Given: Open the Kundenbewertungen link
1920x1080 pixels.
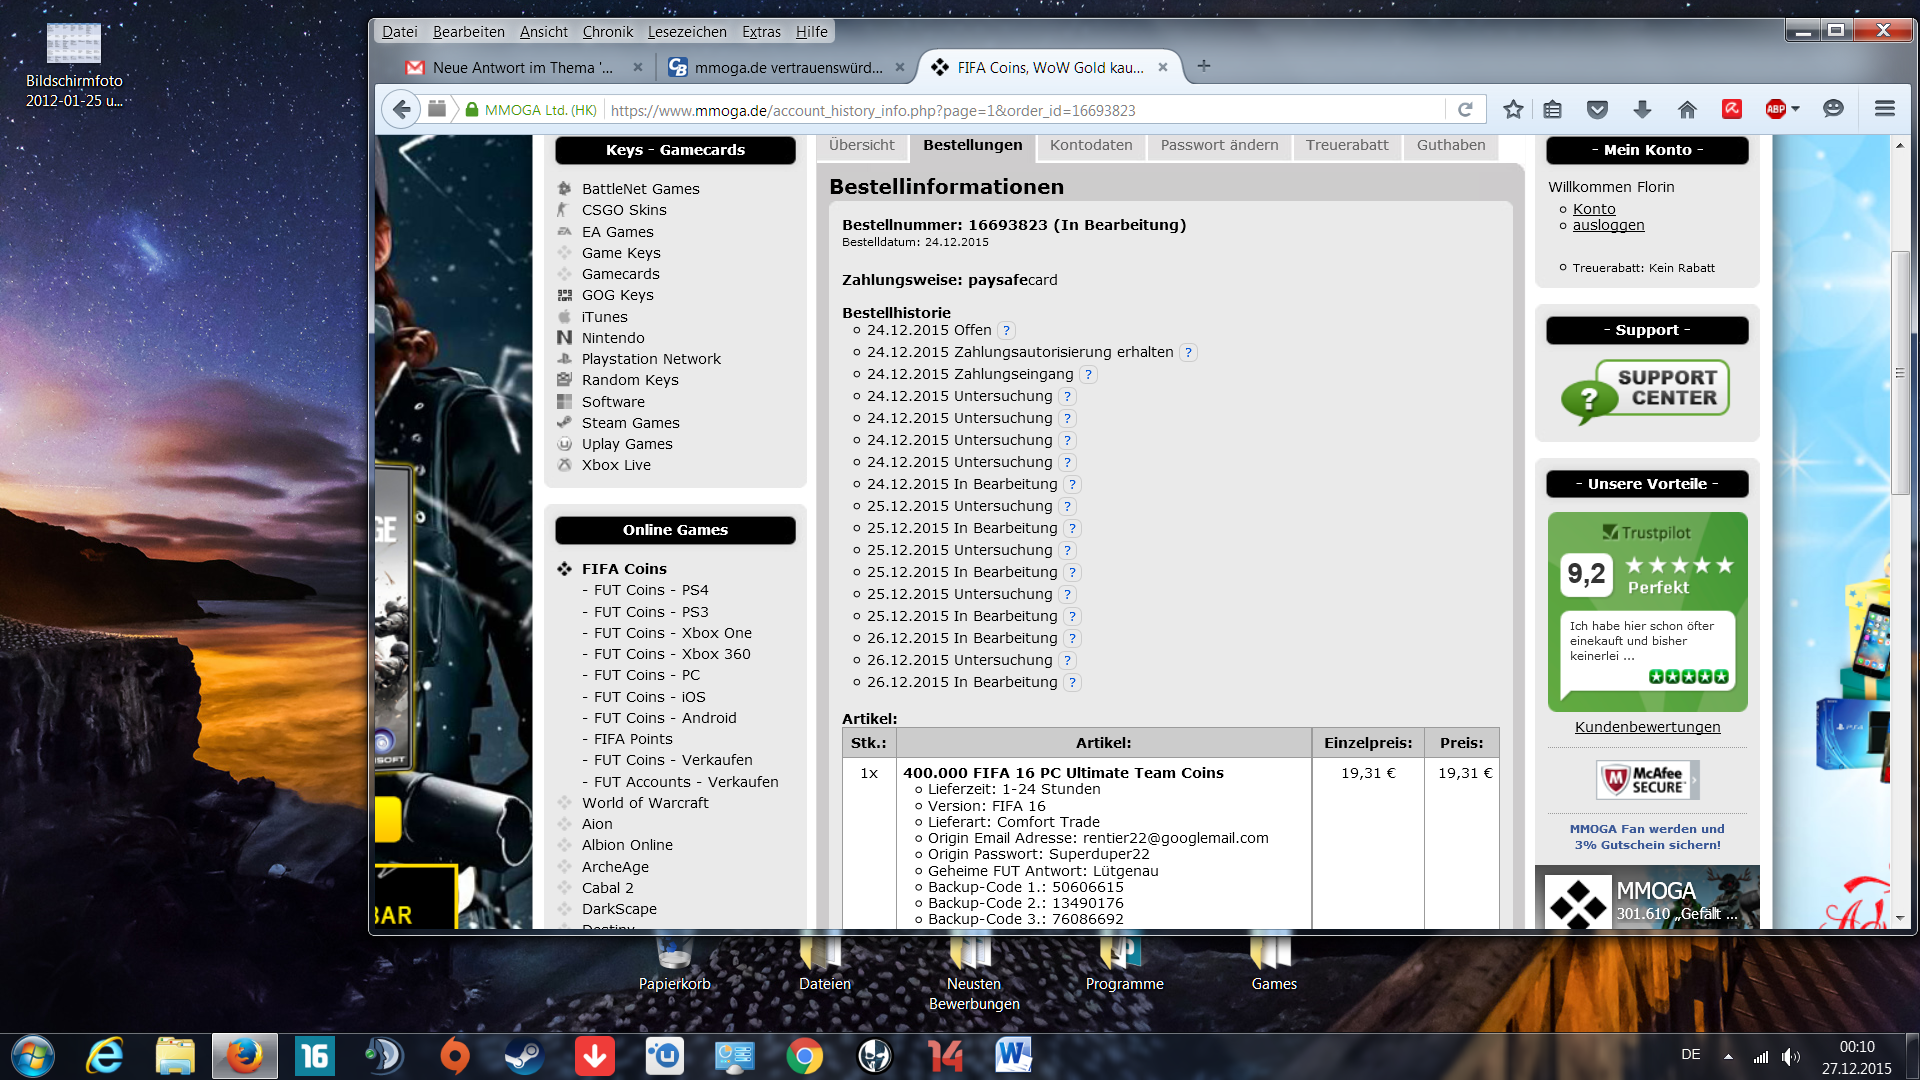Looking at the screenshot, I should click(1647, 727).
